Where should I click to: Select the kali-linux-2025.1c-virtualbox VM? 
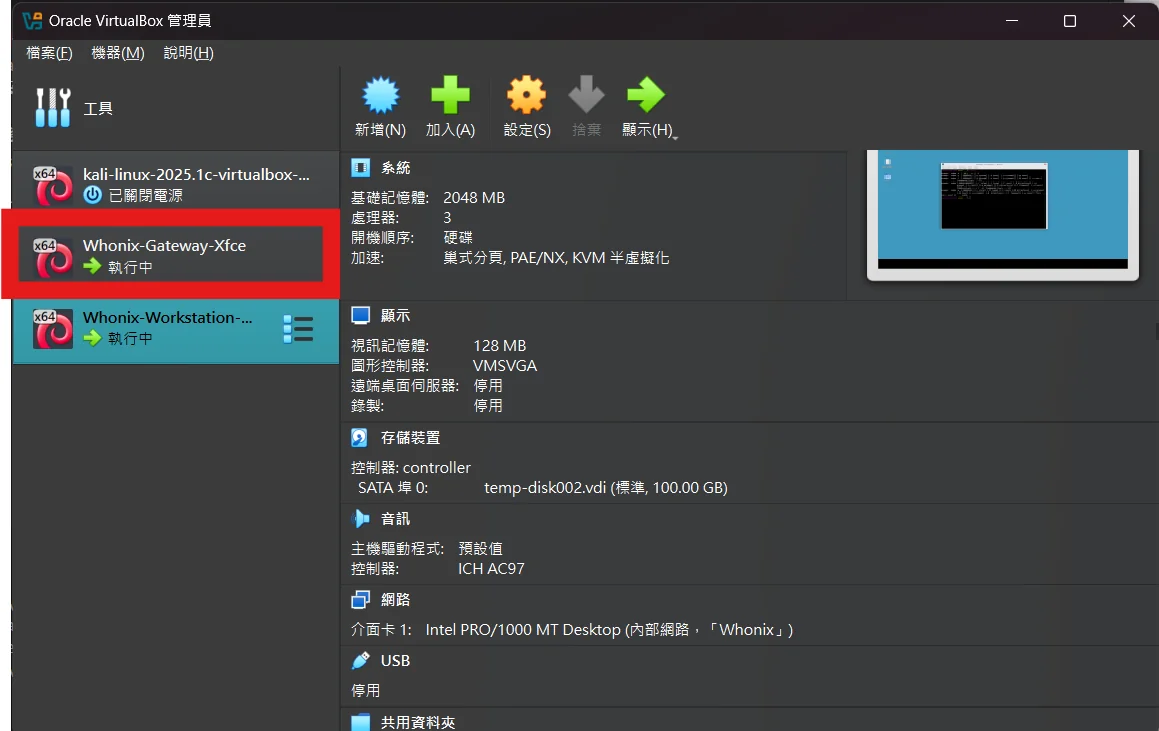pyautogui.click(x=175, y=184)
